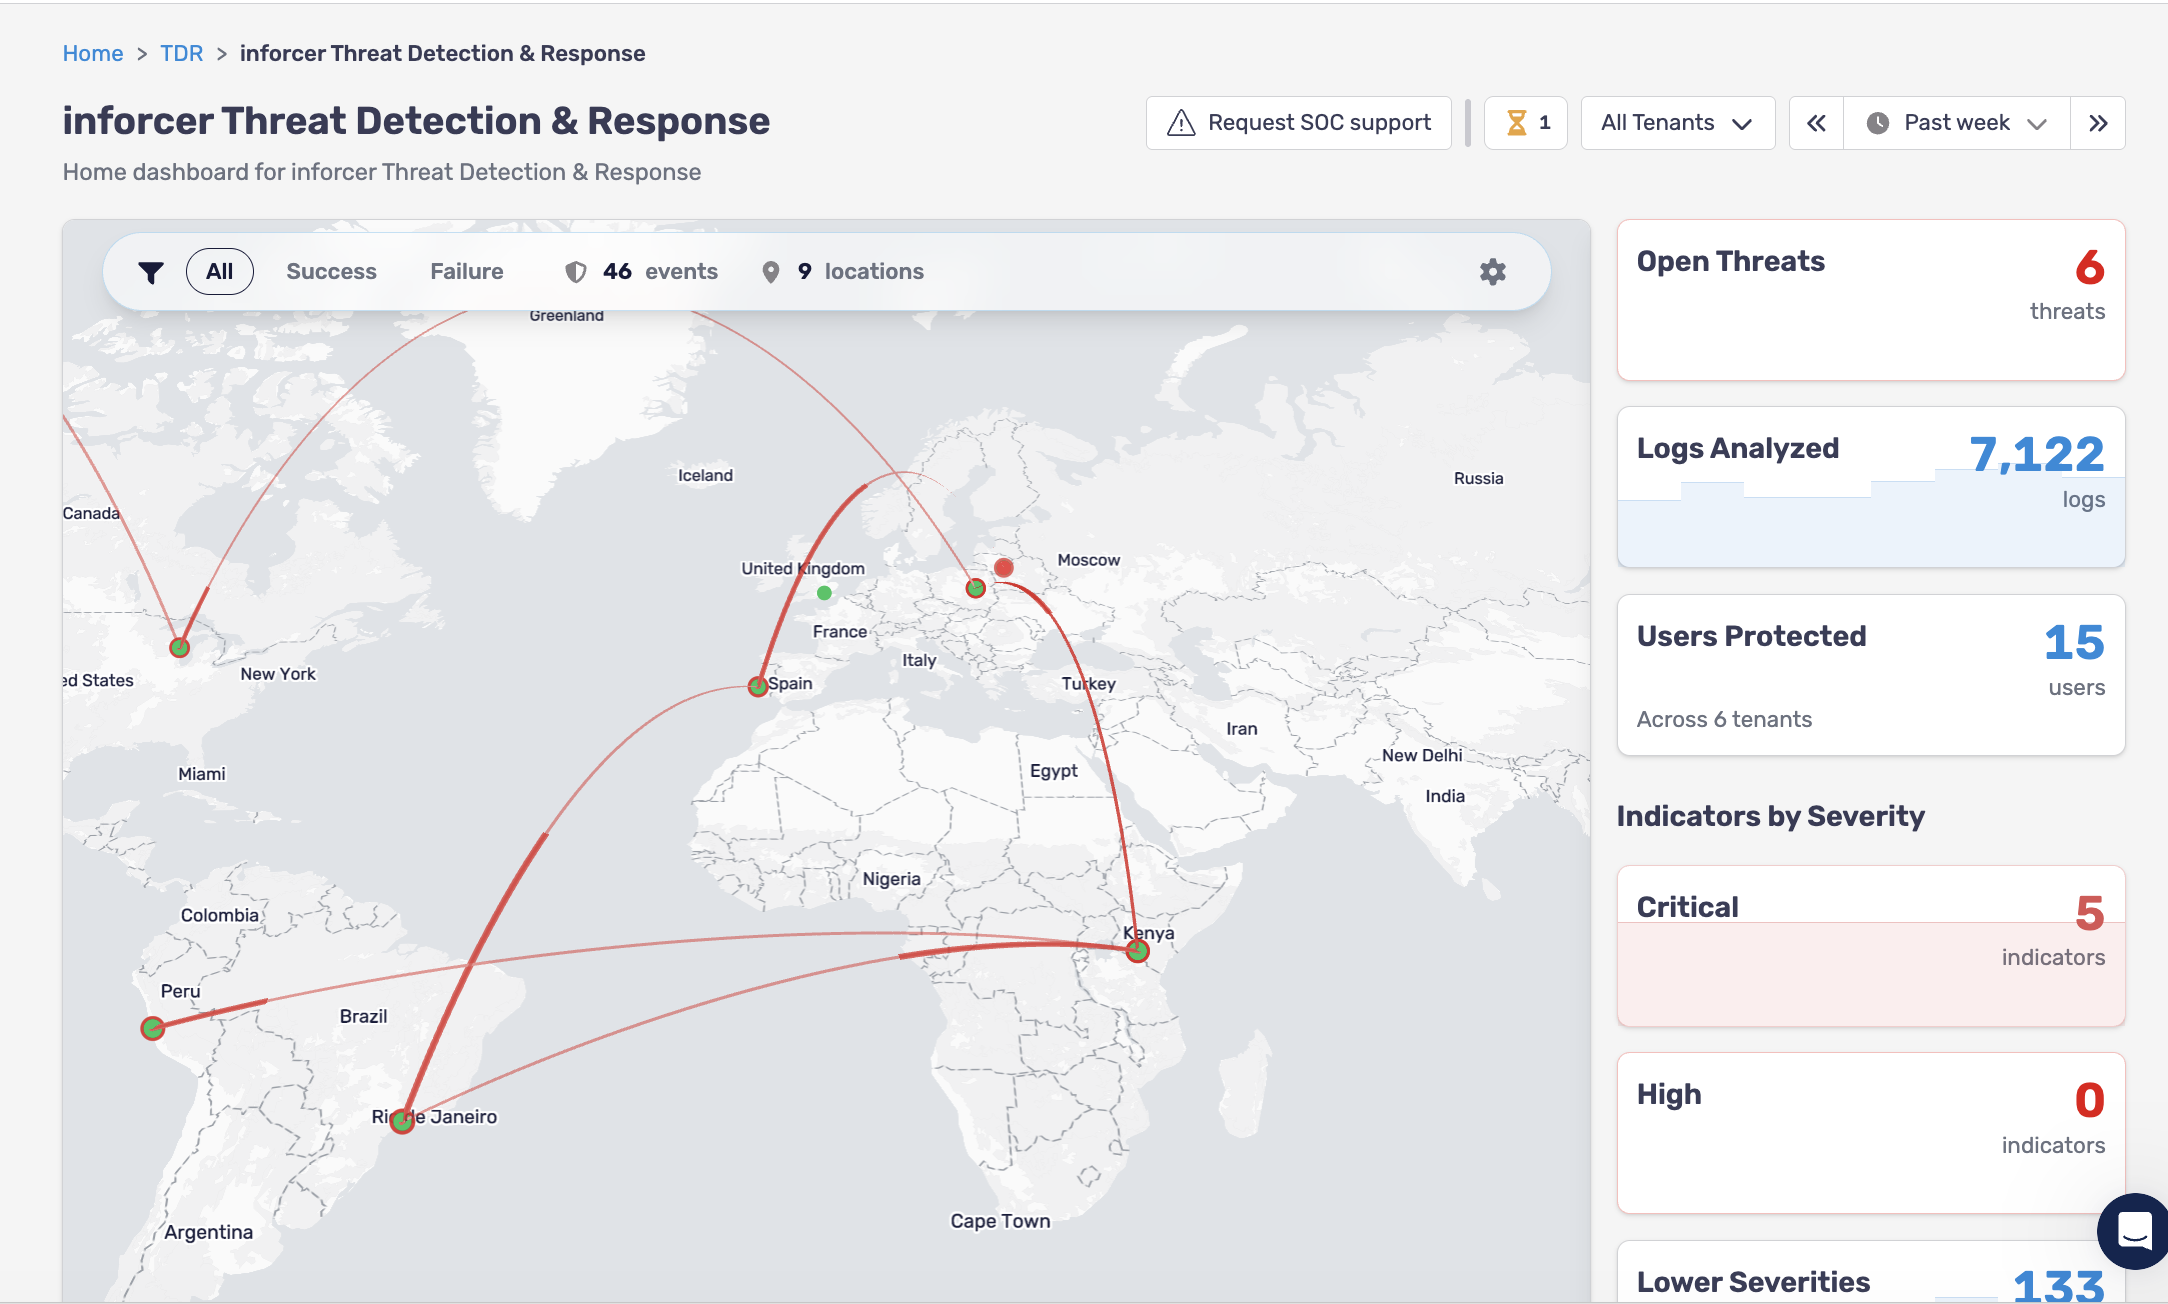Click the Spain map marker

point(758,686)
